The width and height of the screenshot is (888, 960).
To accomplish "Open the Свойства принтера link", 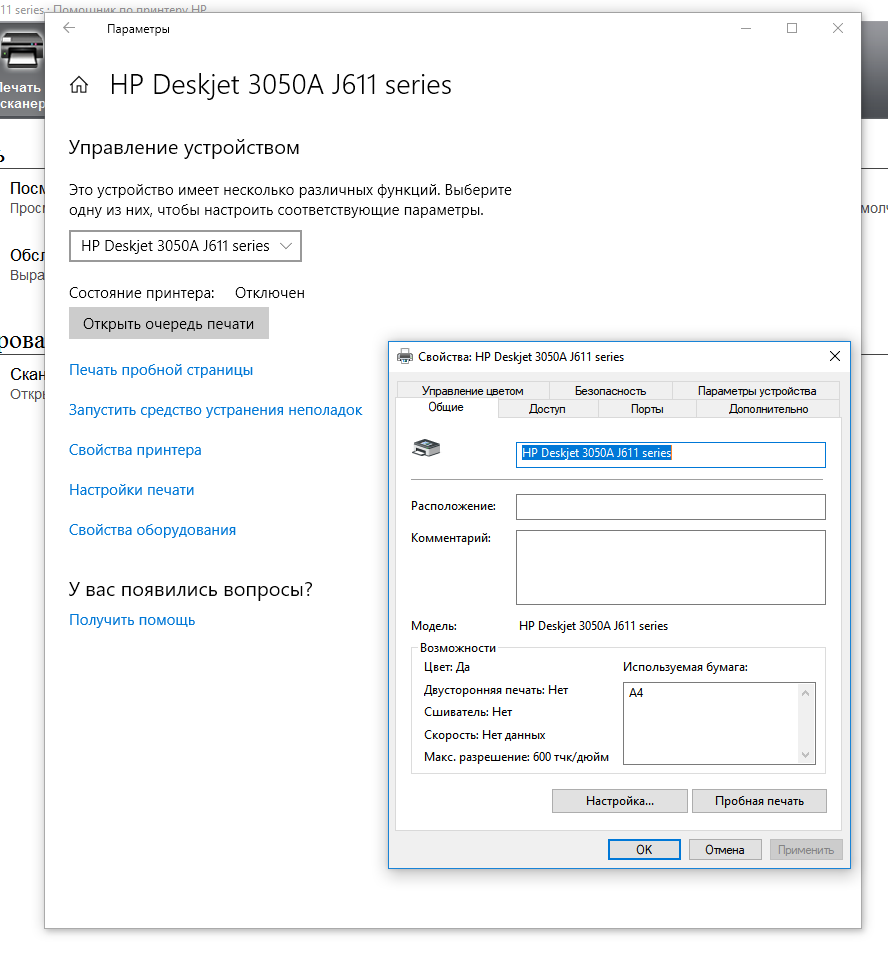I will click(x=135, y=450).
